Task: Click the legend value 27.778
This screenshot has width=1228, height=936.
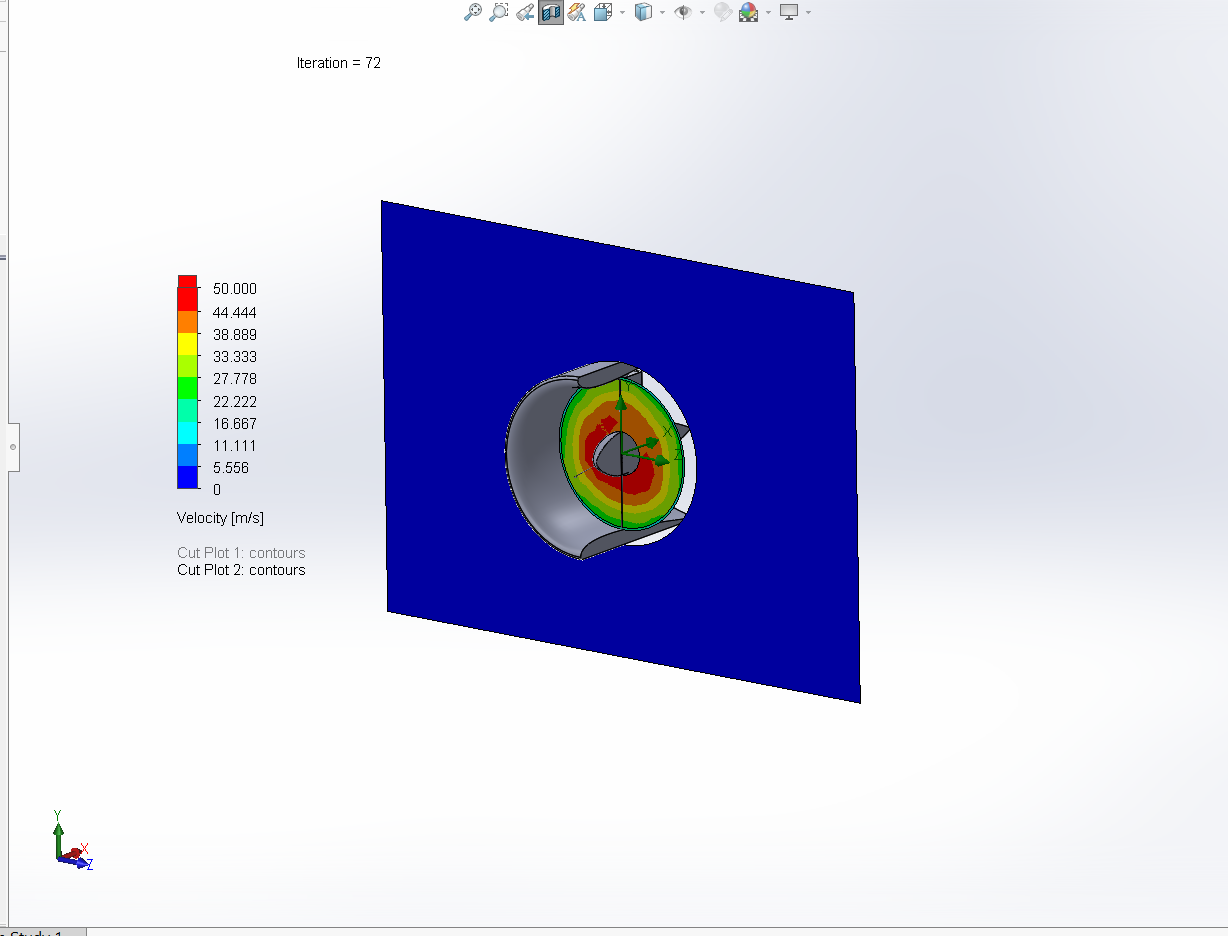Action: tap(235, 379)
